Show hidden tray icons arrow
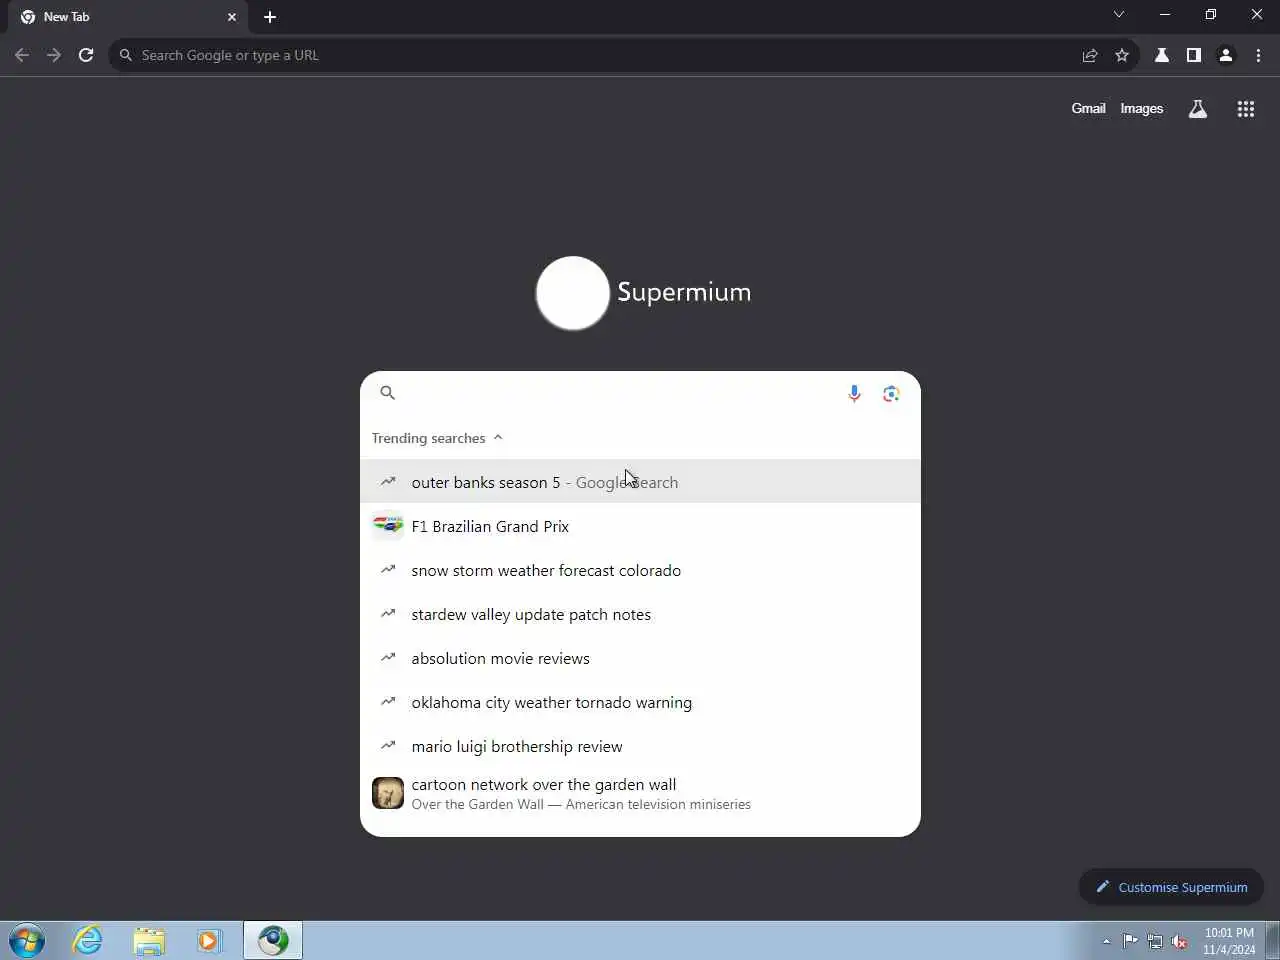1280x960 pixels. 1106,941
